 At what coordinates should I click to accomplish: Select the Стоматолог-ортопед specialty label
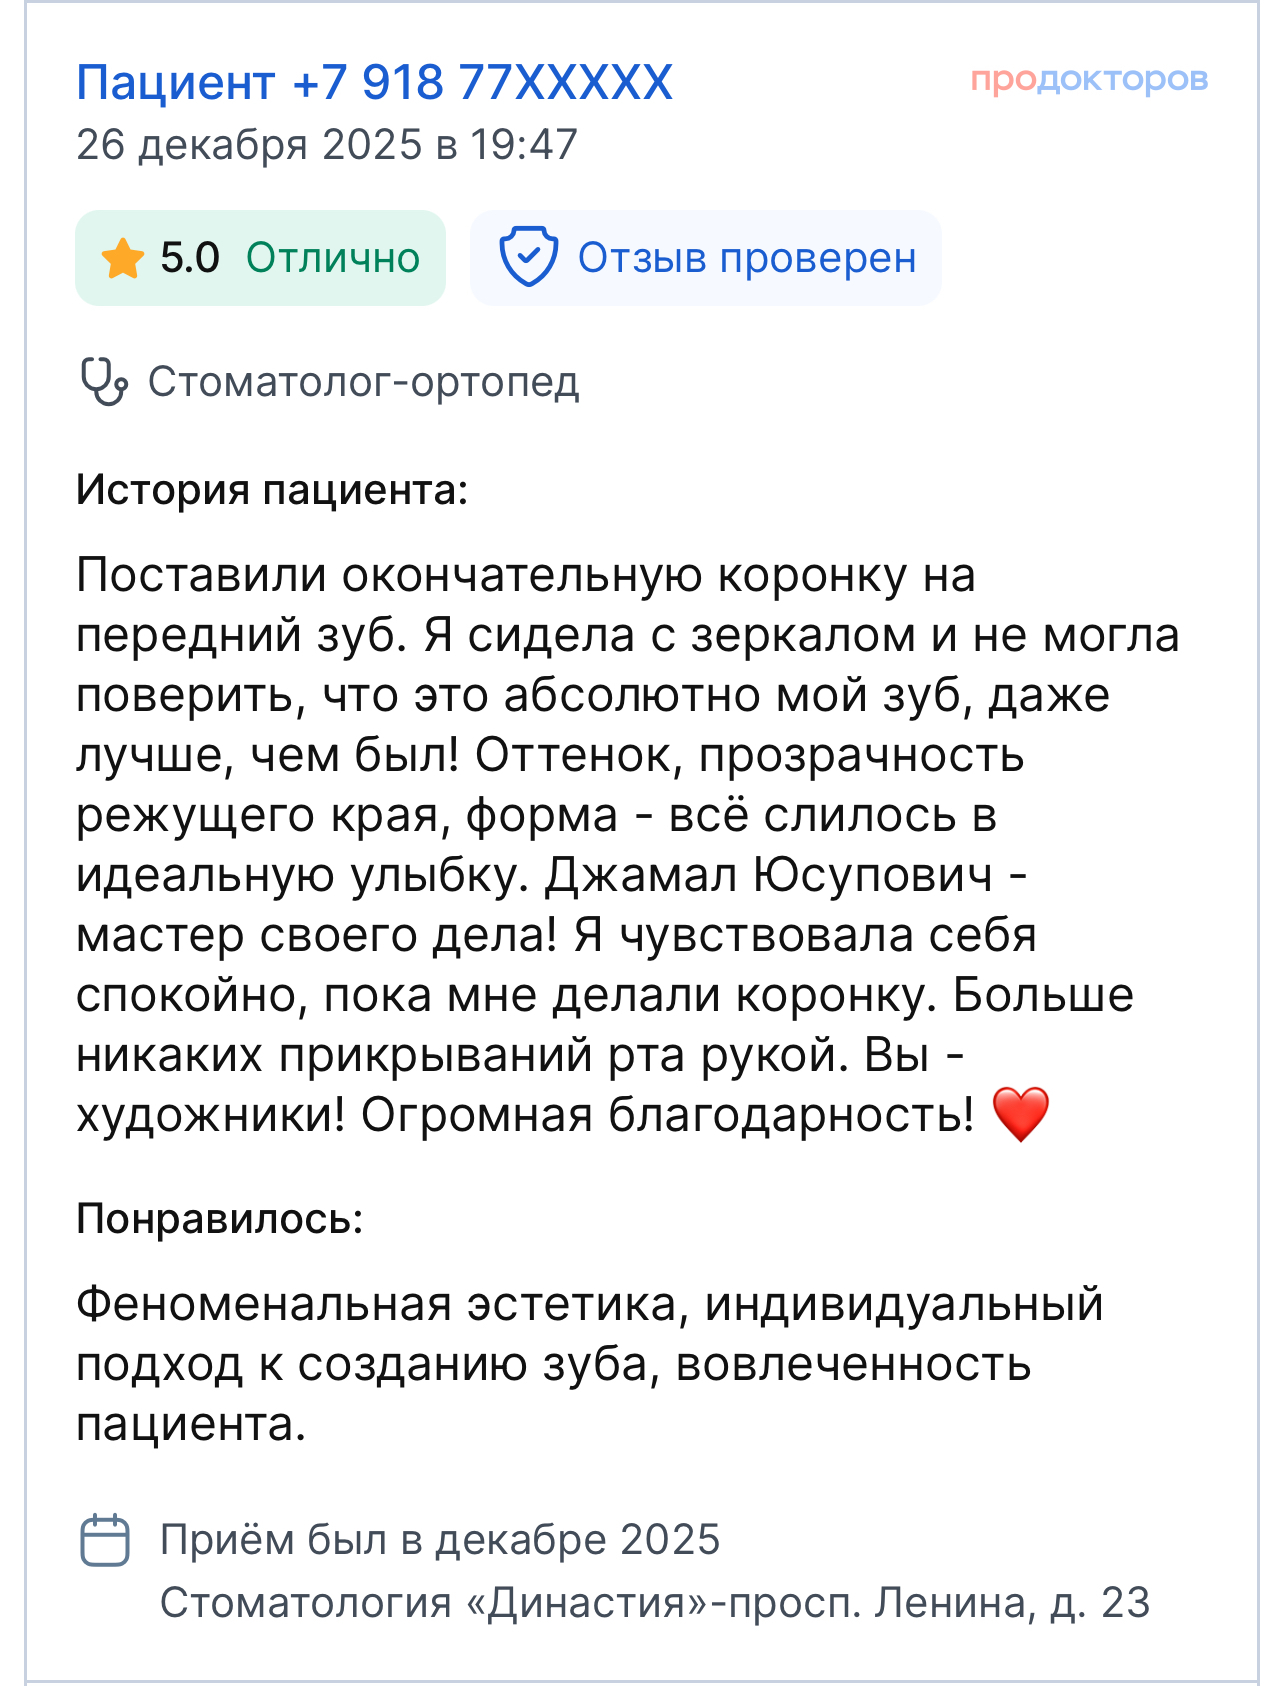(364, 382)
